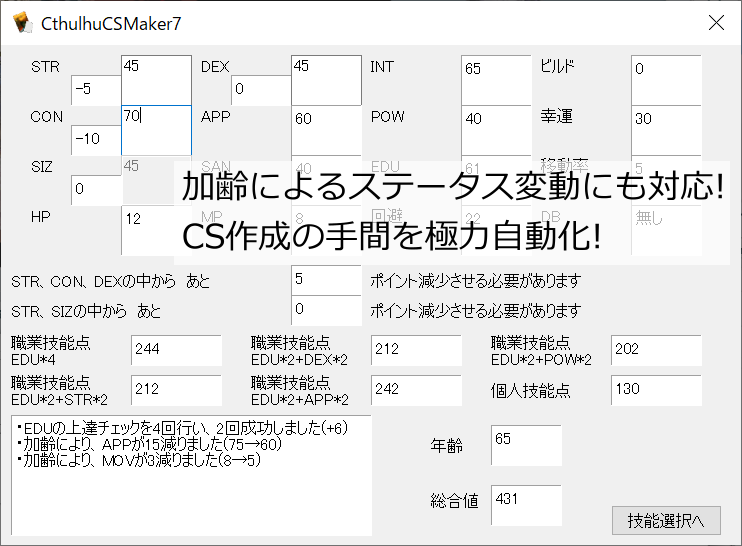Viewport: 742px width, 546px height.
Task: Click the ビルド label
Action: click(557, 66)
